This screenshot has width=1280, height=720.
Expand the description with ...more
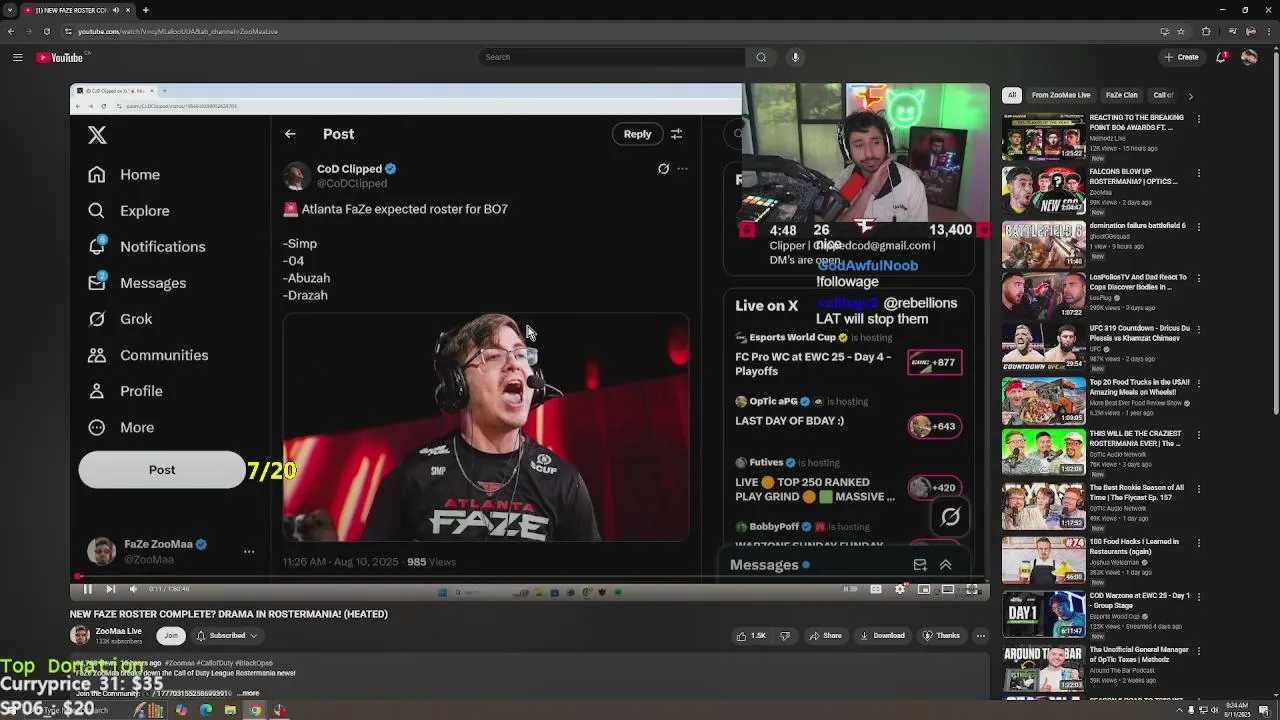(x=249, y=693)
